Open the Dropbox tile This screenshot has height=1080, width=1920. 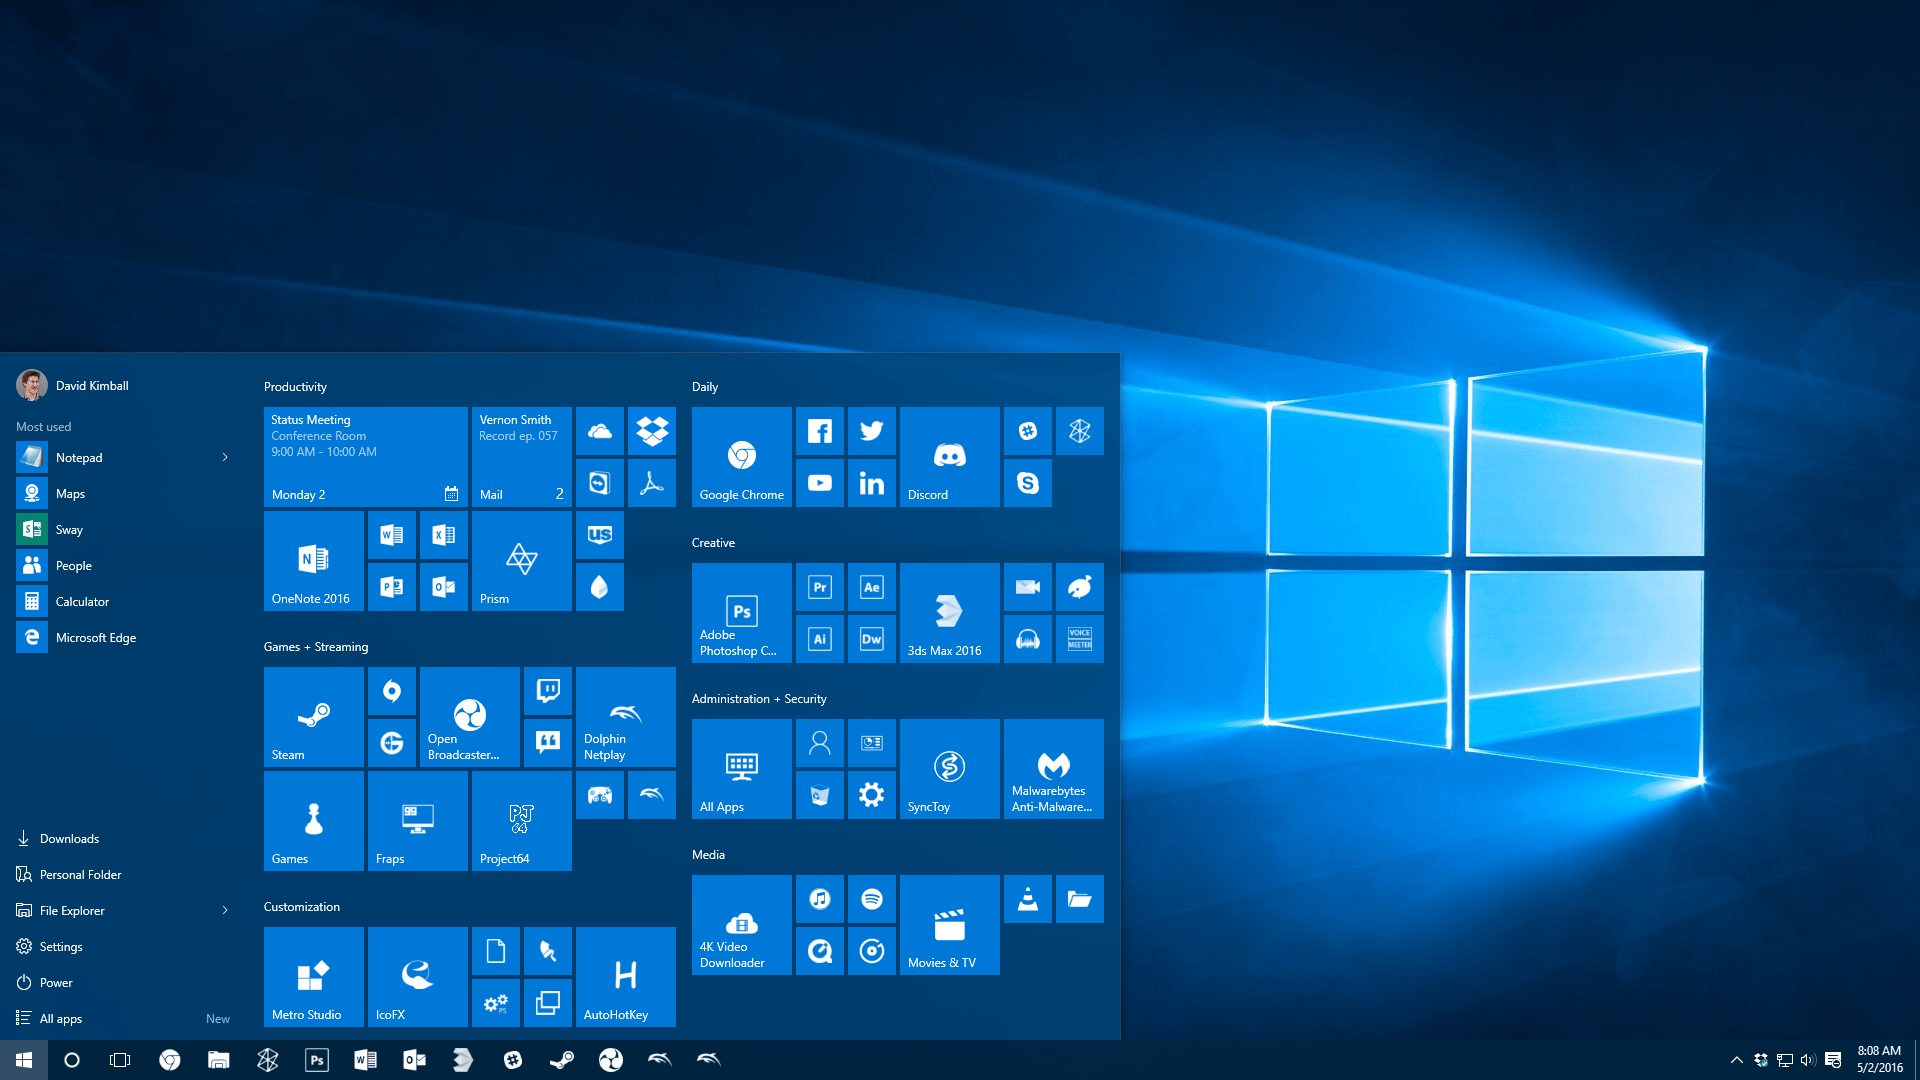coord(652,431)
